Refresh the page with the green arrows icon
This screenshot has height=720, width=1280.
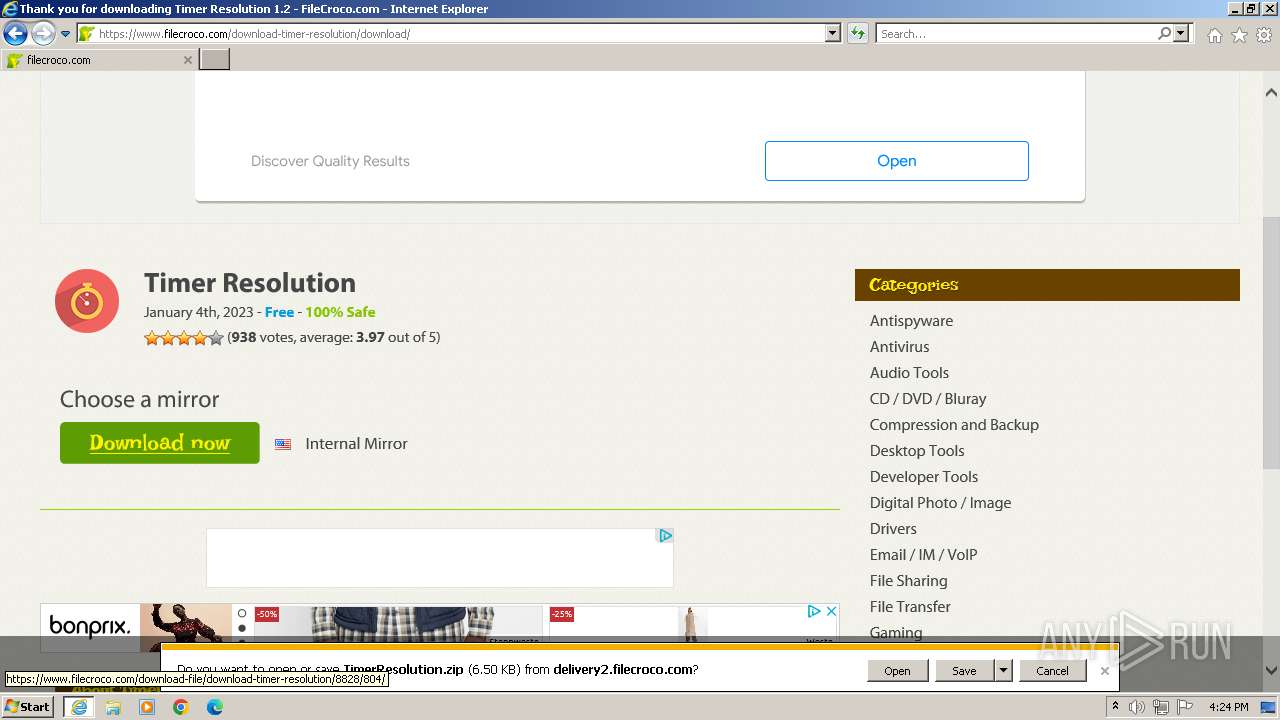point(858,34)
